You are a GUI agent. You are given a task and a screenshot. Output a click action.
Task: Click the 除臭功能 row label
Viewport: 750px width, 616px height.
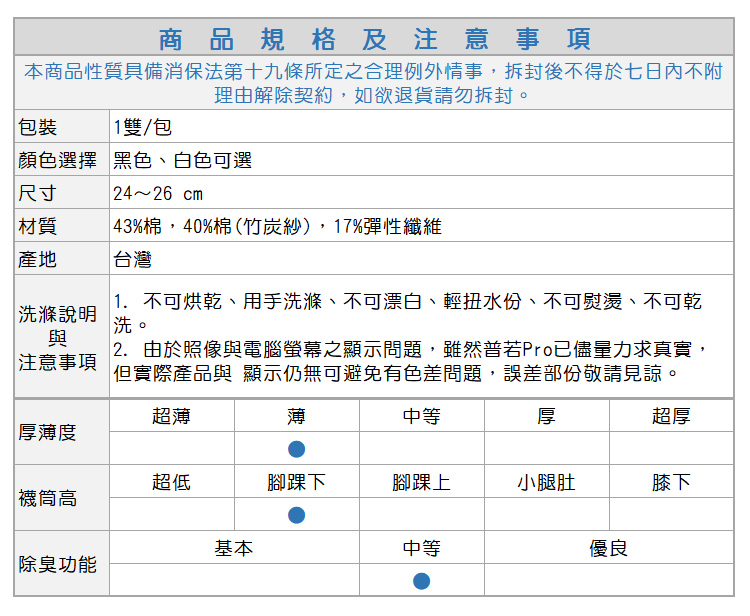tap(57, 564)
